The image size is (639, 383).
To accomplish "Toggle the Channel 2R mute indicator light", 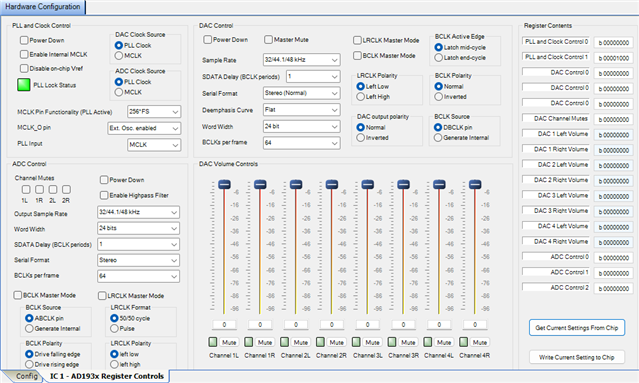I will coord(320,342).
